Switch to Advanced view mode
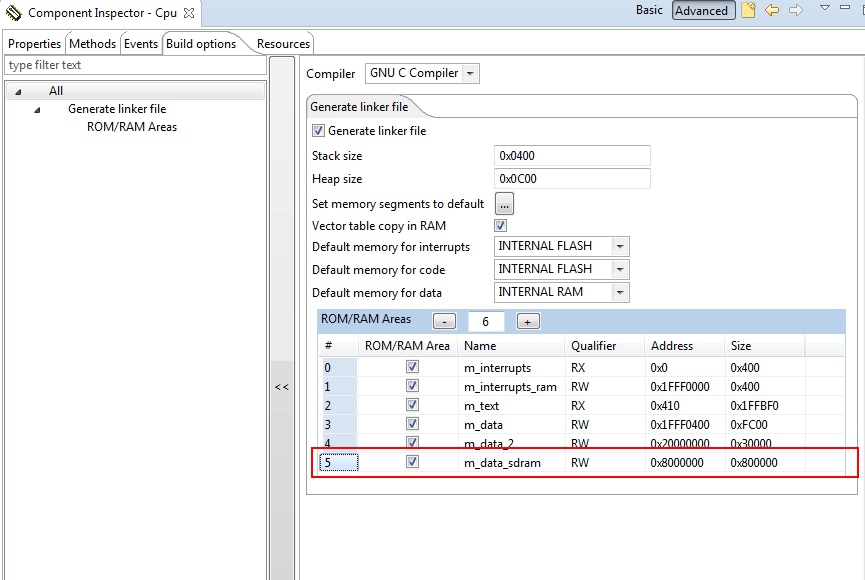 [x=703, y=10]
